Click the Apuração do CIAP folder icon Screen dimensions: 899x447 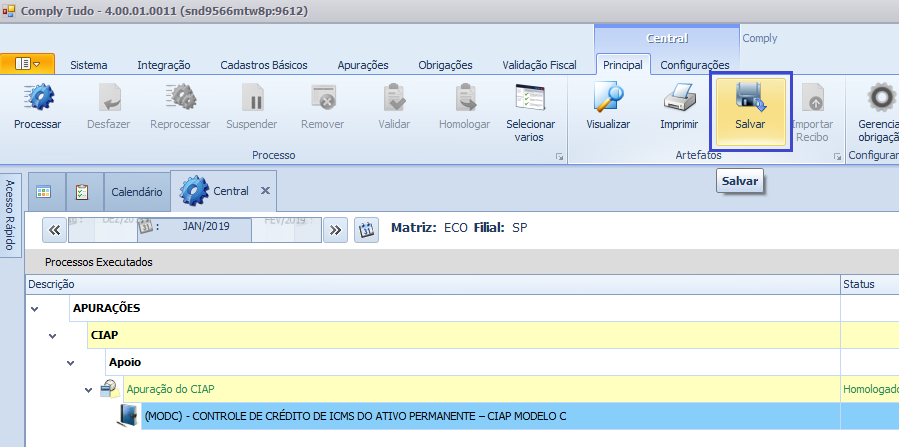point(110,389)
